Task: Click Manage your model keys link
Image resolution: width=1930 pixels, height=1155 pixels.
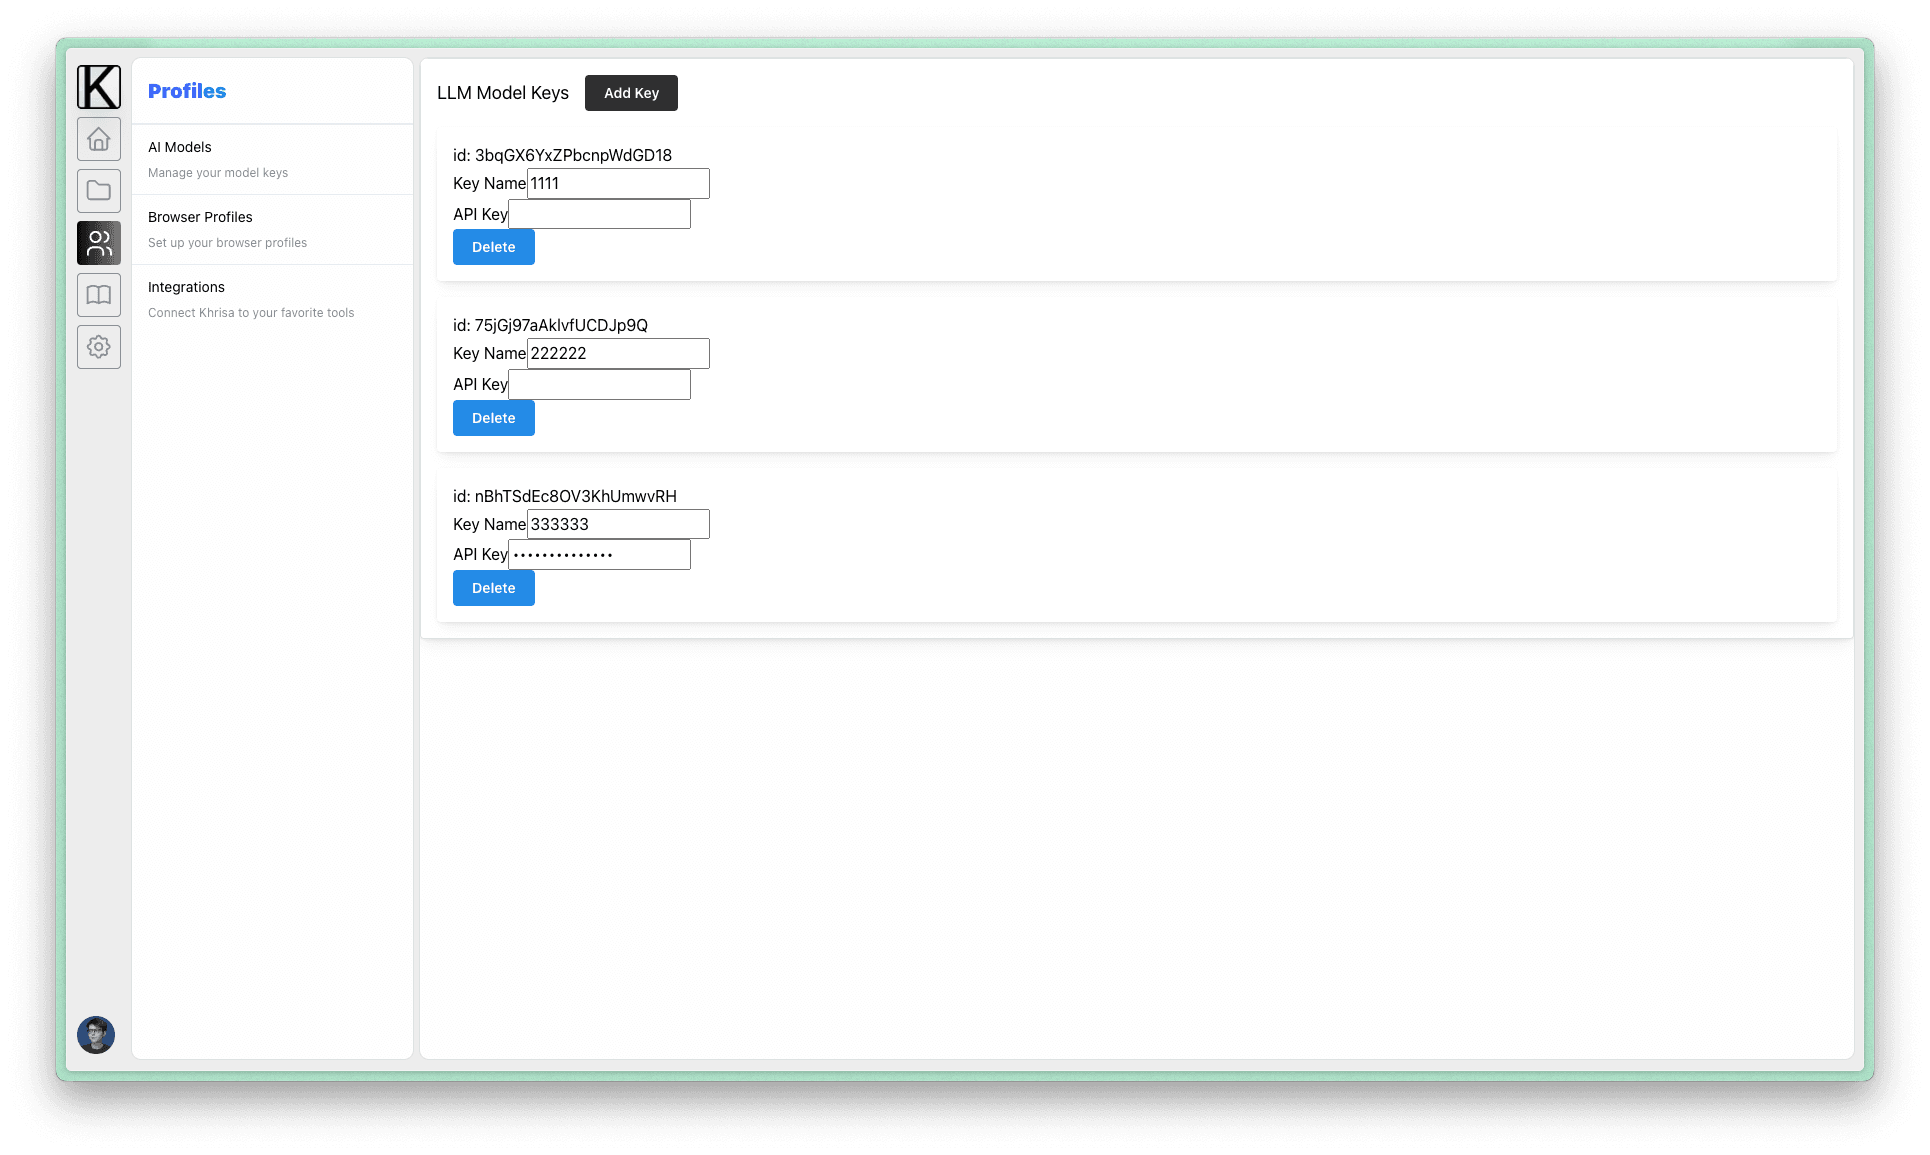Action: pyautogui.click(x=217, y=172)
